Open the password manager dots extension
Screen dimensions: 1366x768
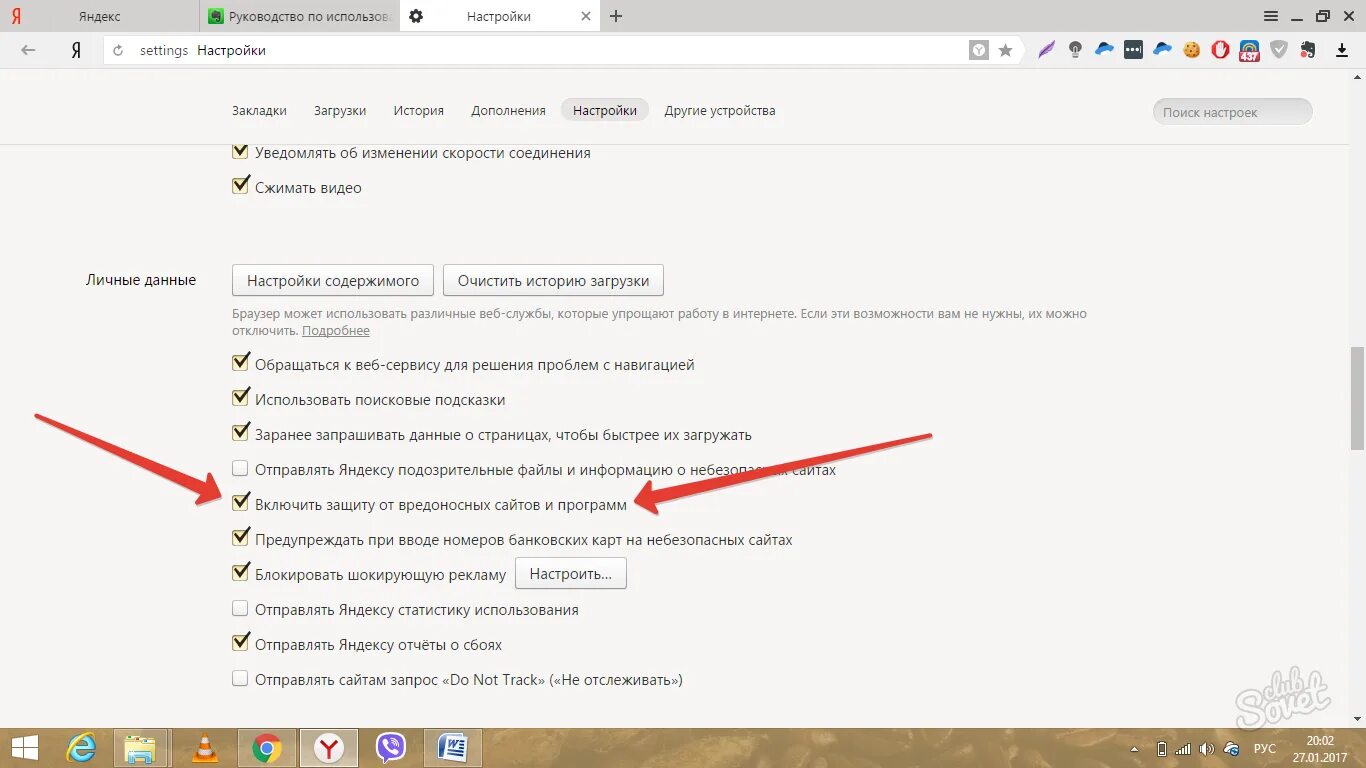[1133, 50]
